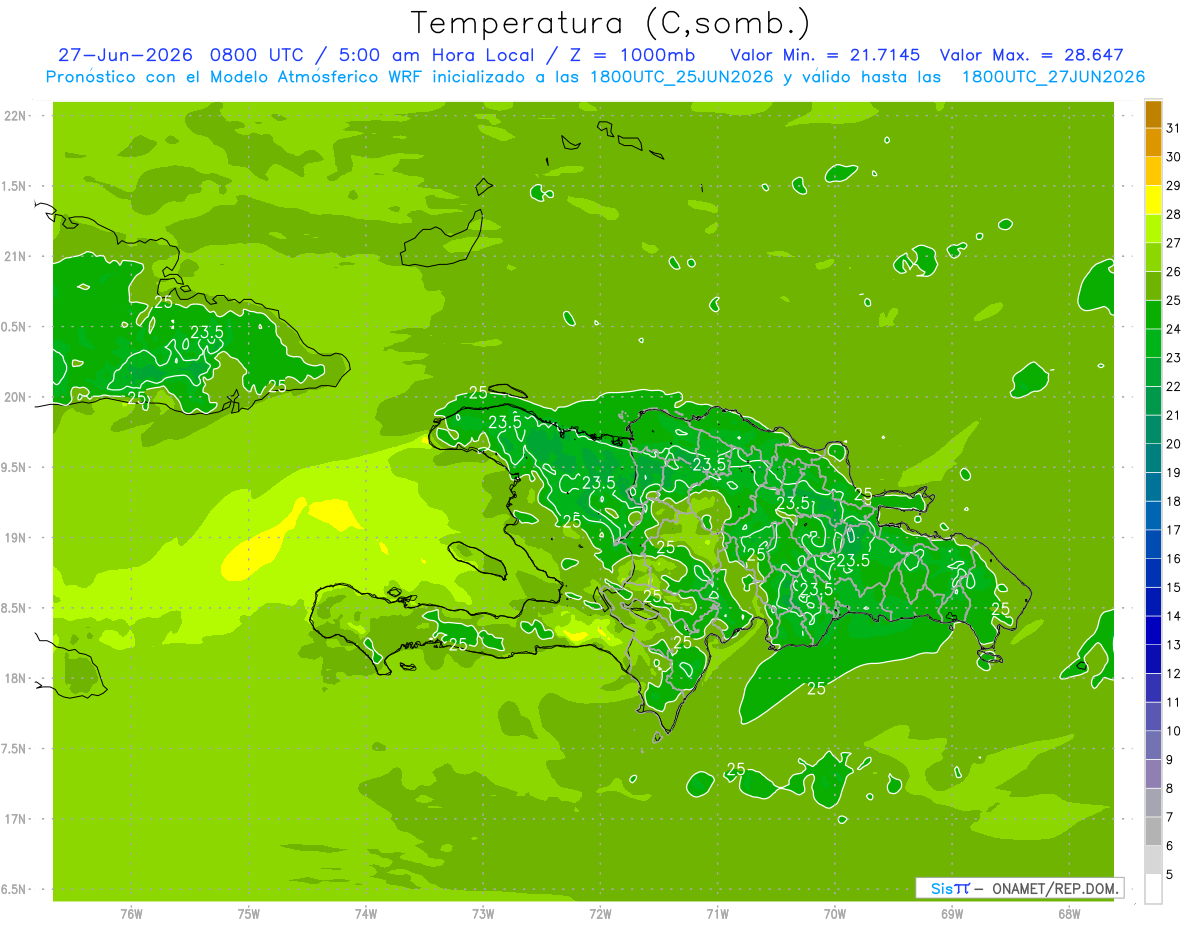Click the "Valor Min. = 21.7145" value

tap(826, 55)
